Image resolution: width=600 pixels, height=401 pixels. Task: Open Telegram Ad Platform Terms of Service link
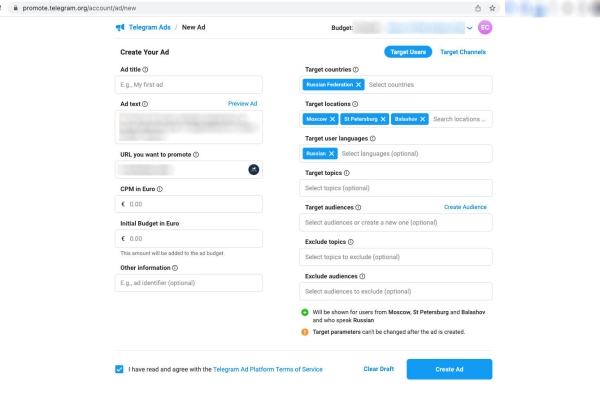[x=268, y=369]
